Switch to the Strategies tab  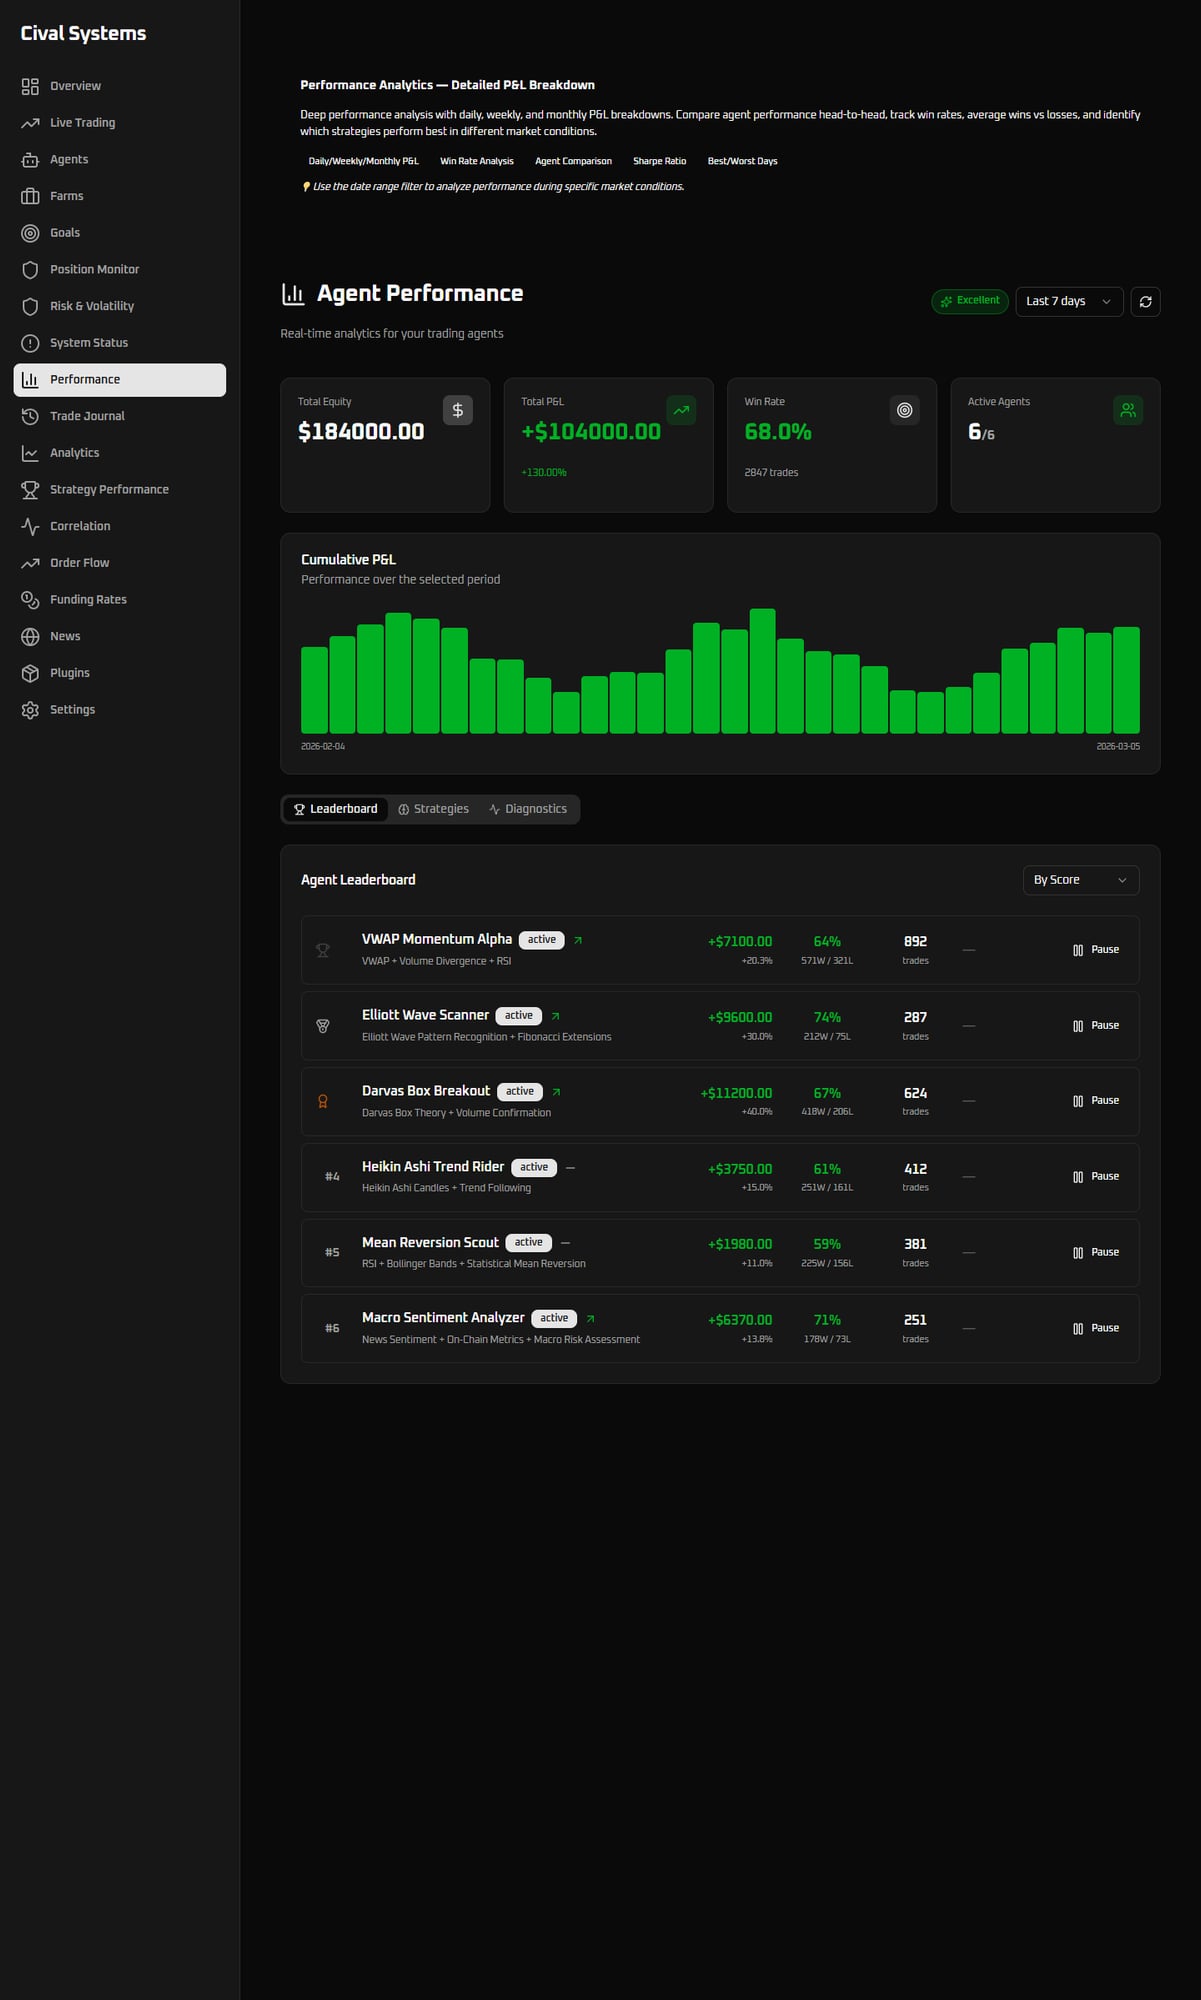(x=433, y=809)
